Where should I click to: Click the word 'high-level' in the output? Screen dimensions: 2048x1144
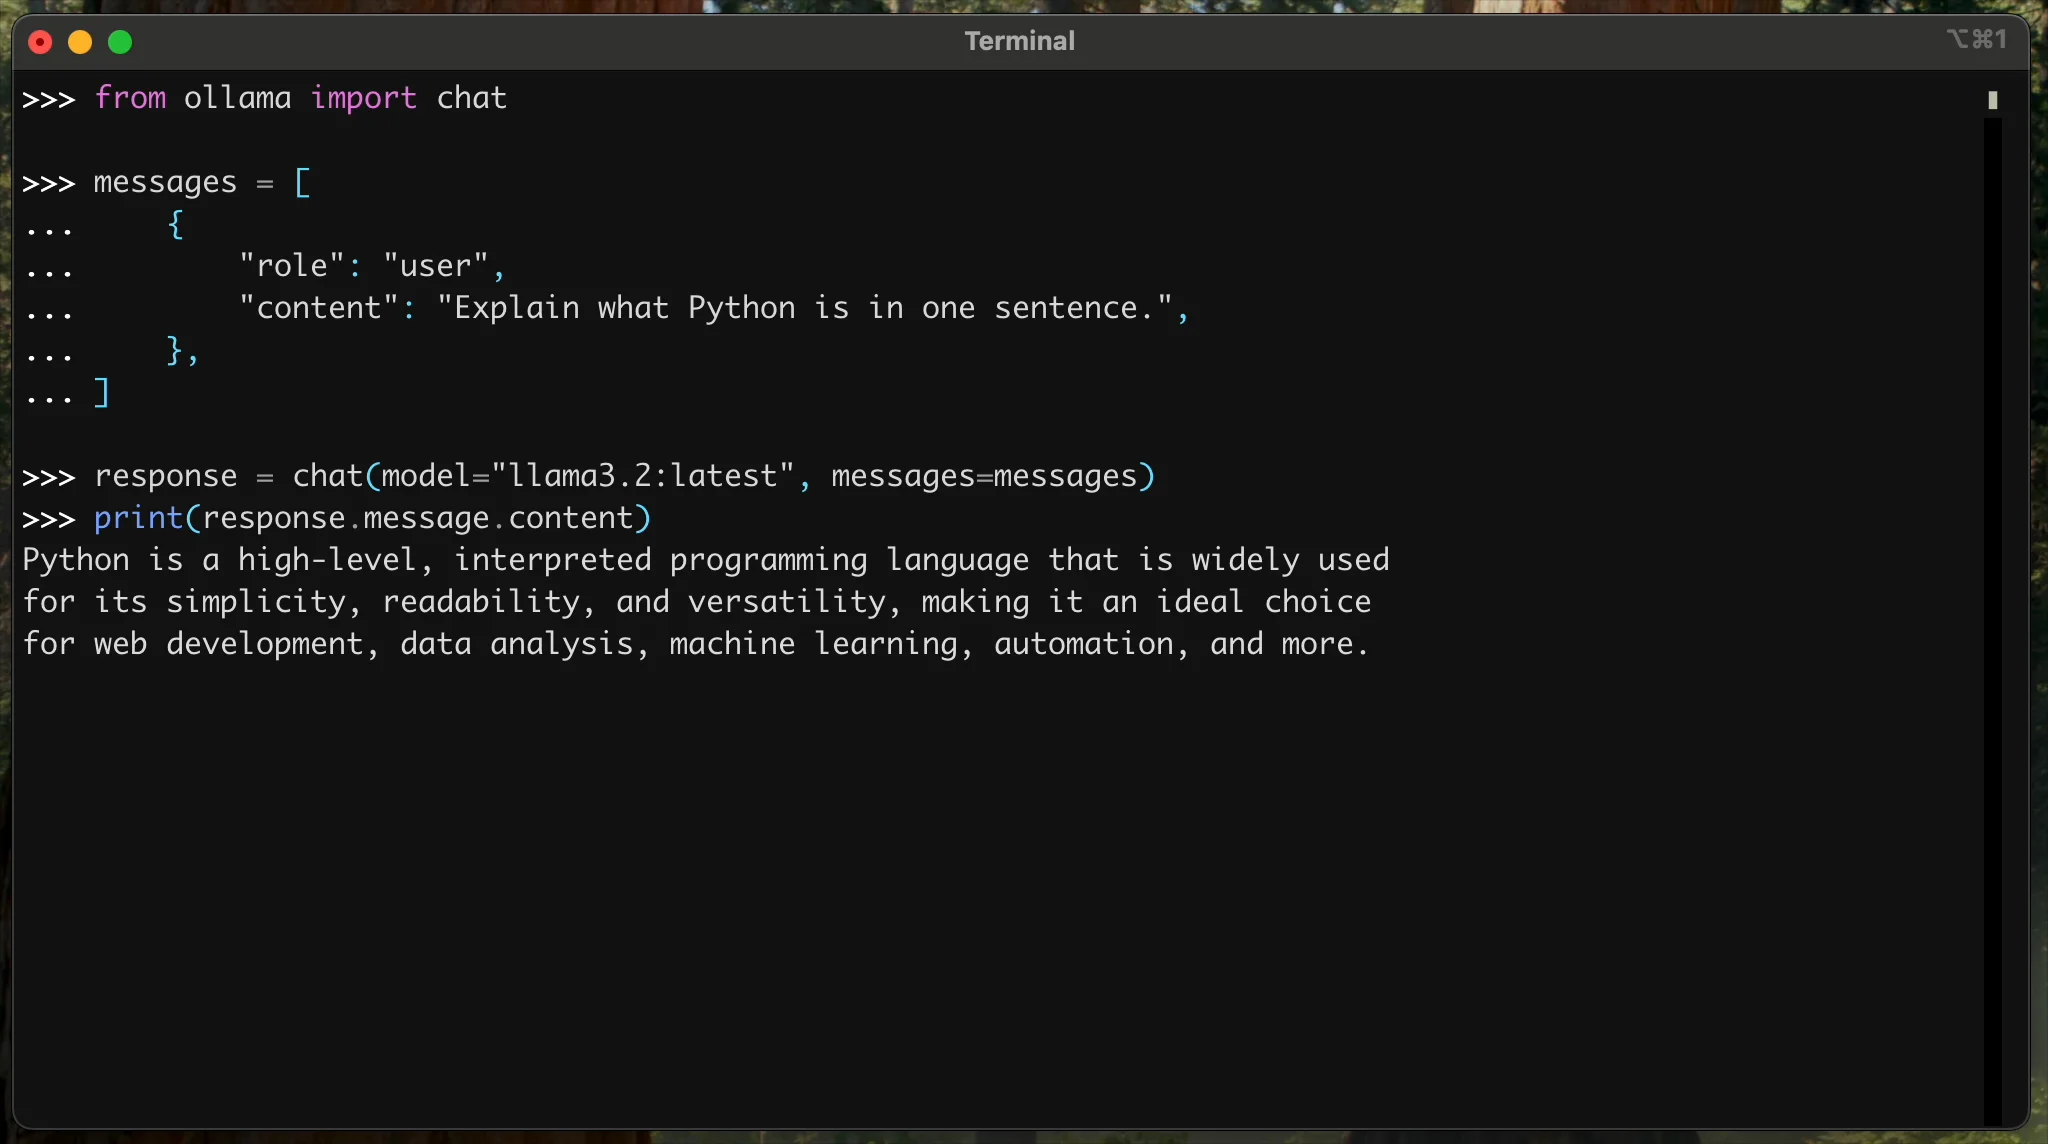pyautogui.click(x=326, y=560)
